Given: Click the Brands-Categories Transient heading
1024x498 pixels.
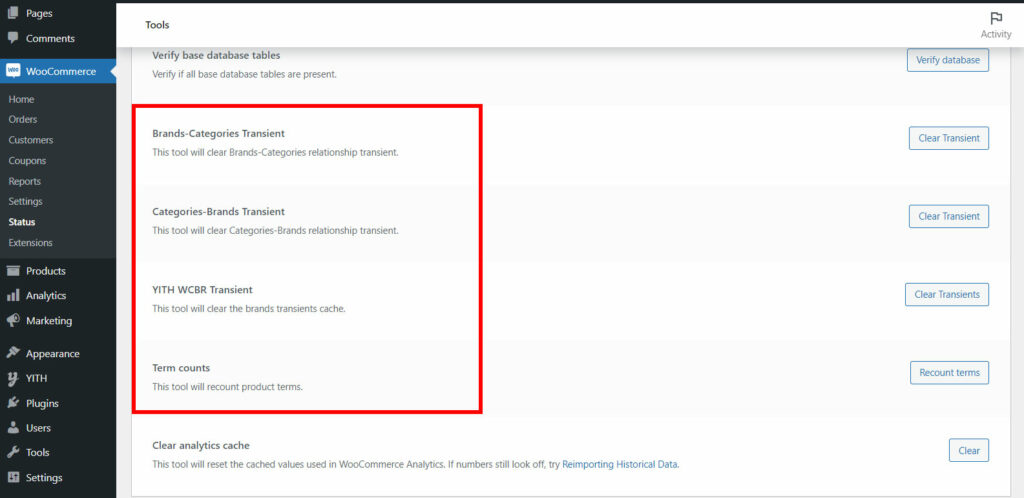Looking at the screenshot, I should coord(218,133).
